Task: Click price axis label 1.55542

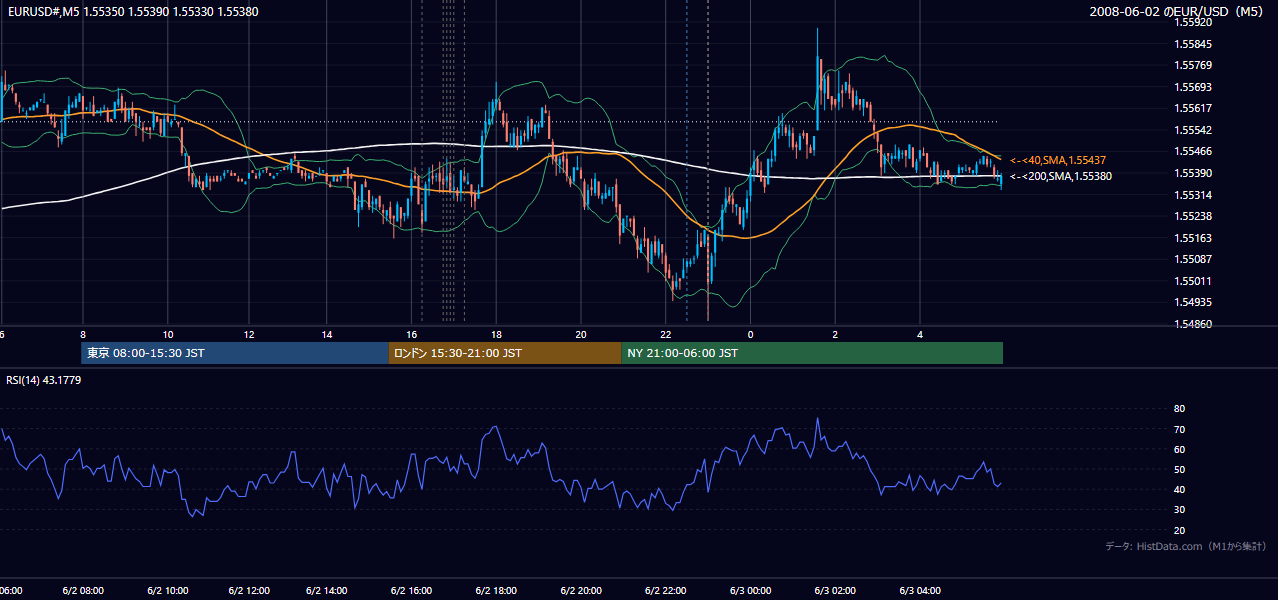Action: [1195, 130]
